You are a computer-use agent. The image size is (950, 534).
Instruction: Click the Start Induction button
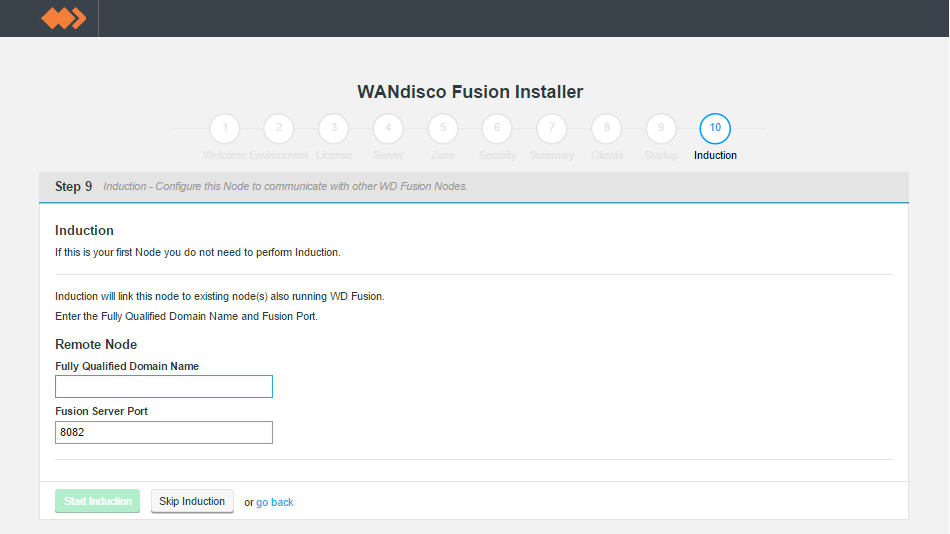pos(98,501)
